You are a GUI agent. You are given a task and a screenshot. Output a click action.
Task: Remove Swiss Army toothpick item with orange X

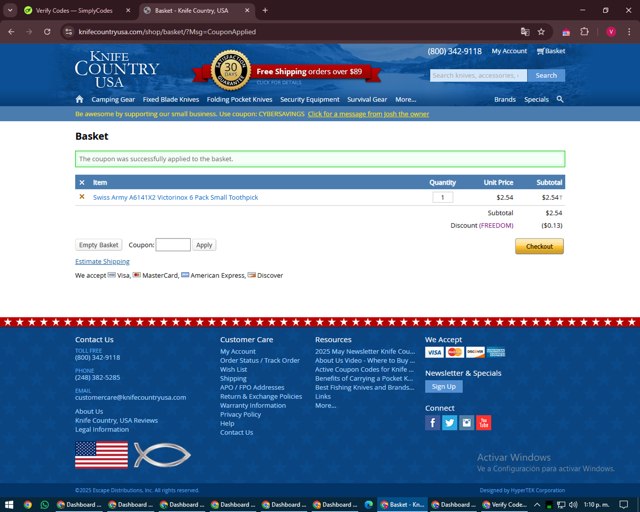click(x=82, y=197)
